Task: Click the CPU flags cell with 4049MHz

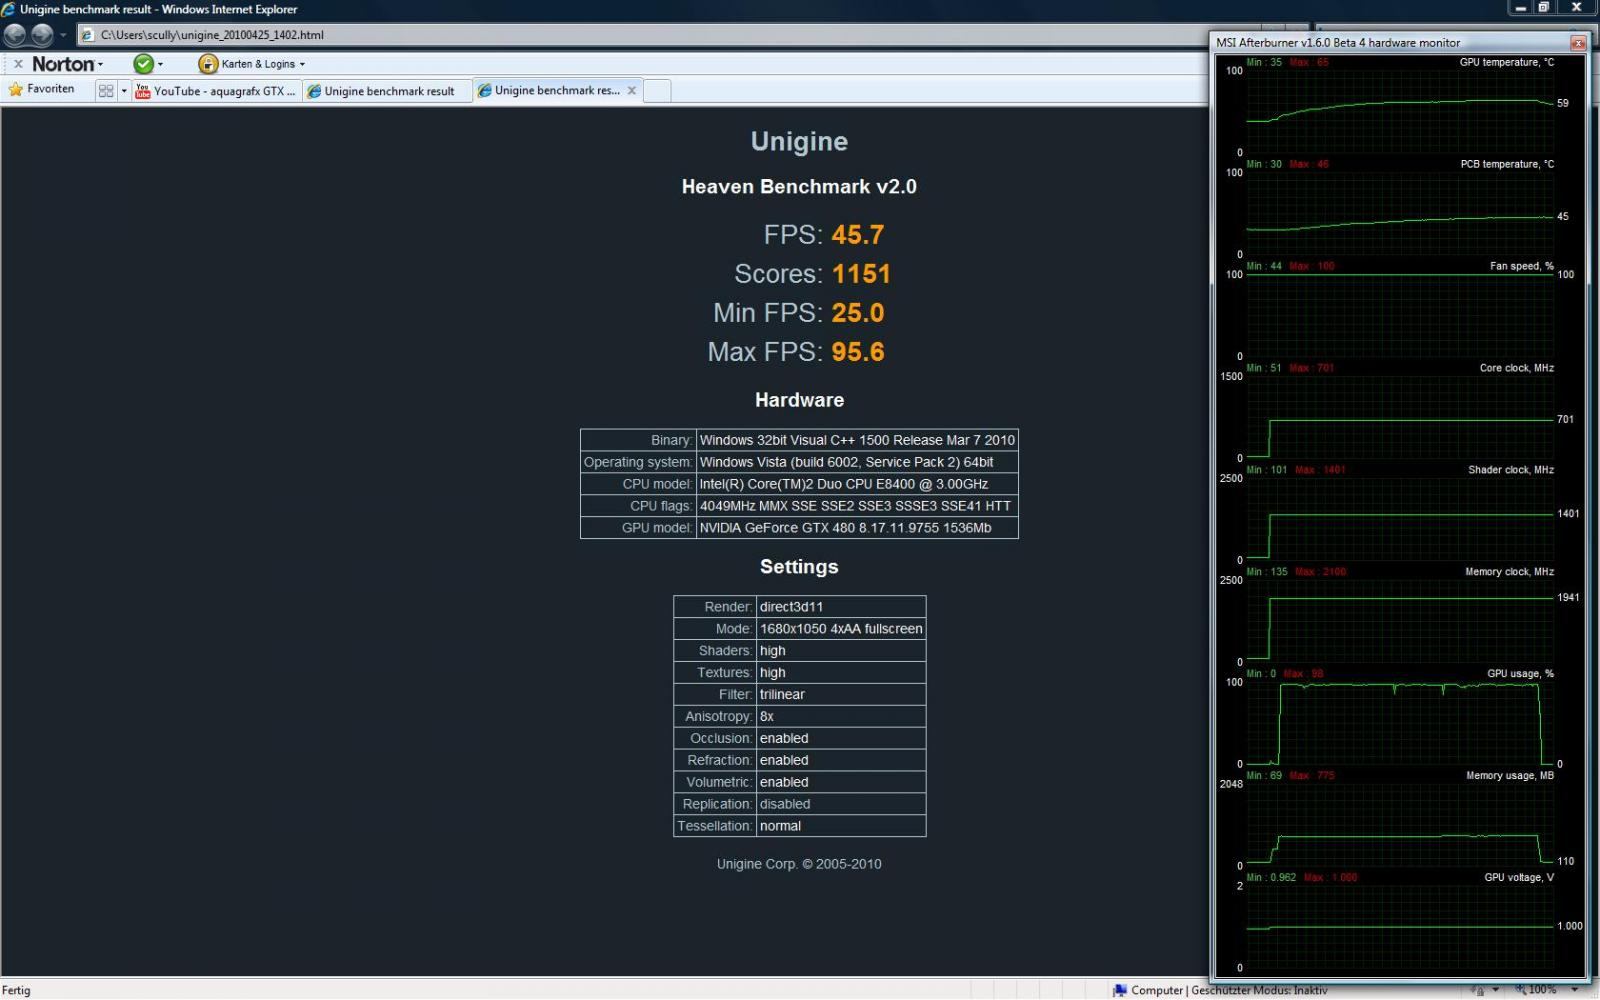Action: 857,506
